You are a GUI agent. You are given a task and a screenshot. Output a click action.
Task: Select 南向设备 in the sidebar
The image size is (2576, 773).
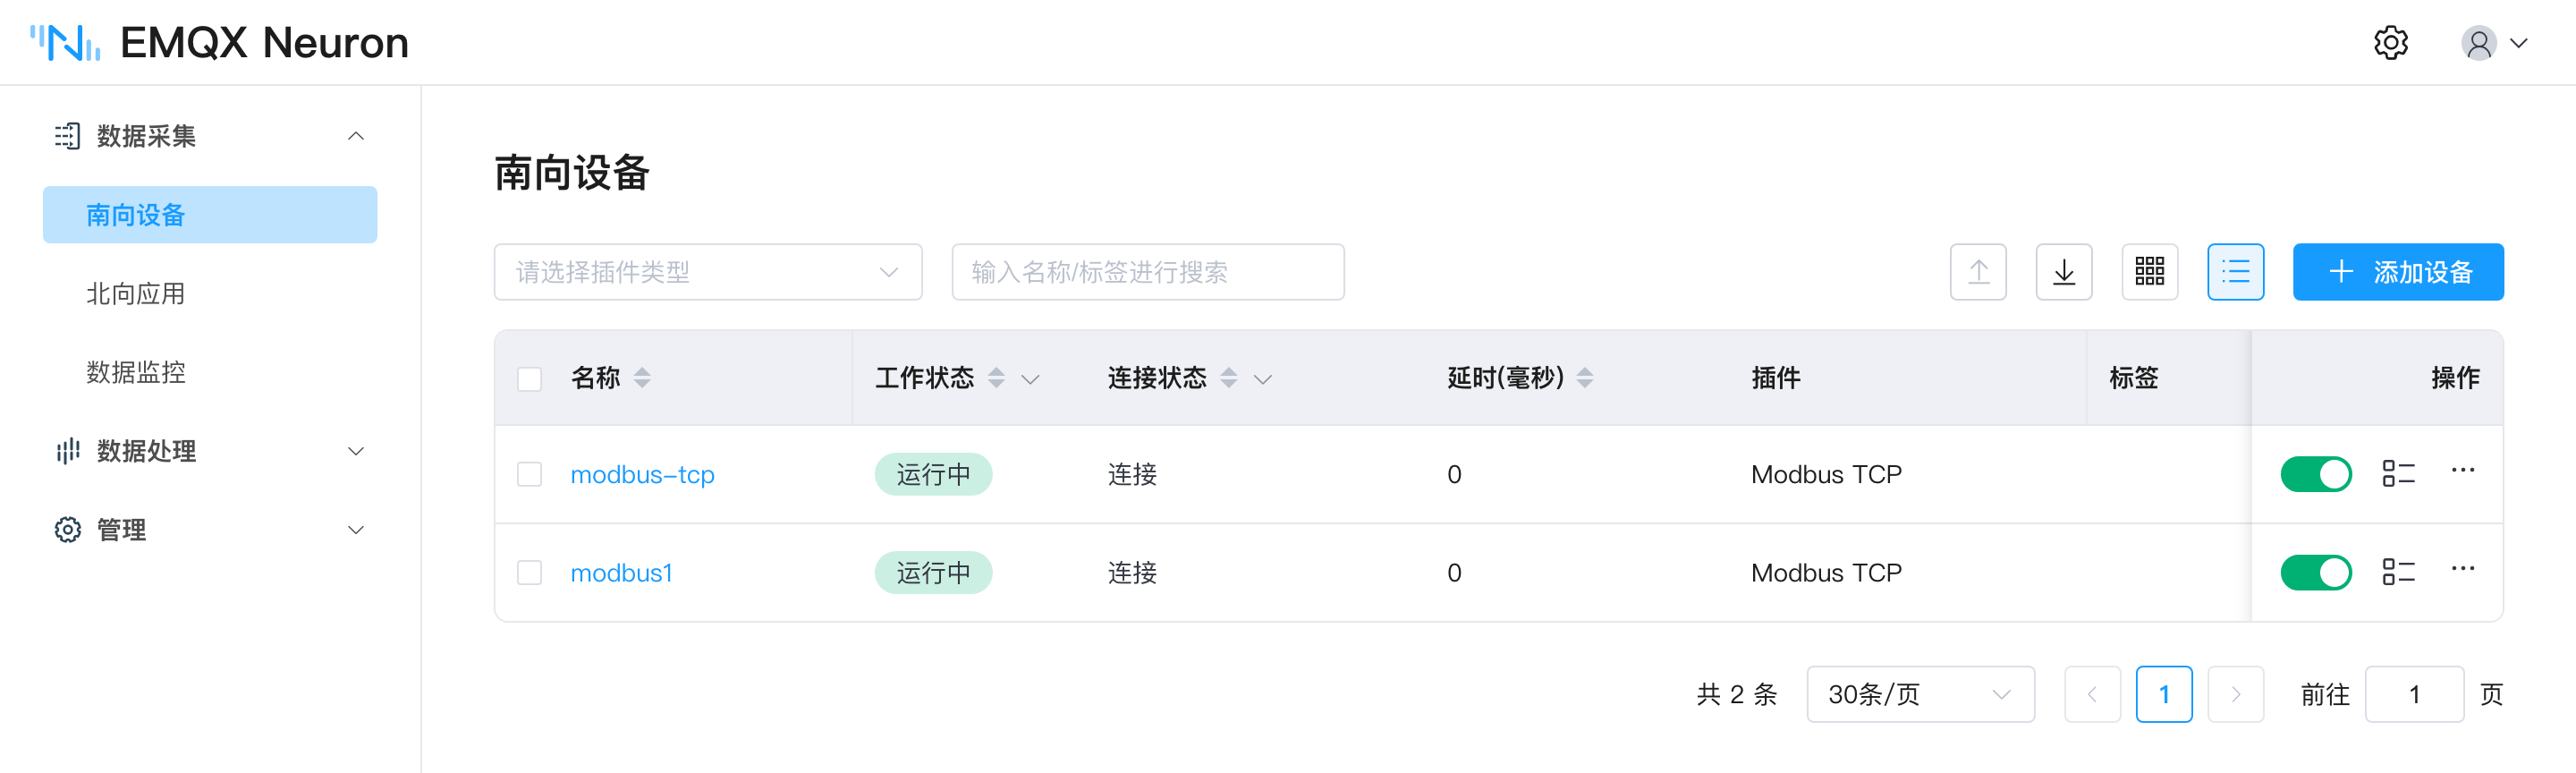[x=210, y=215]
